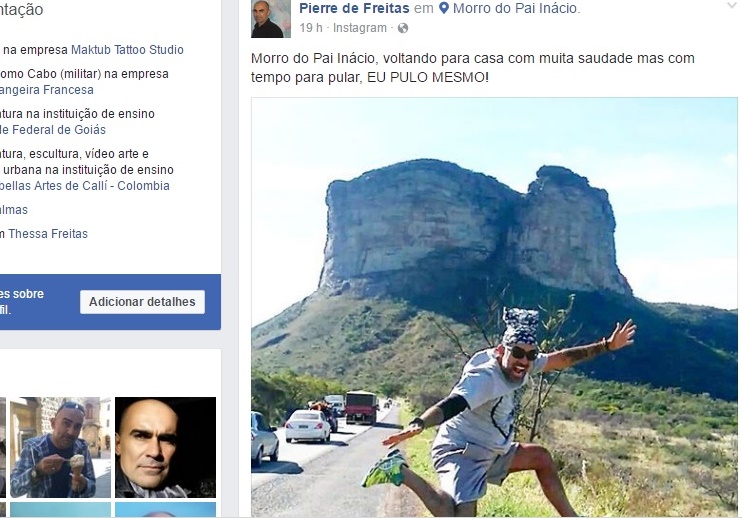Open the ice cream photo thumbnail
The width and height of the screenshot is (742, 518).
pos(61,447)
